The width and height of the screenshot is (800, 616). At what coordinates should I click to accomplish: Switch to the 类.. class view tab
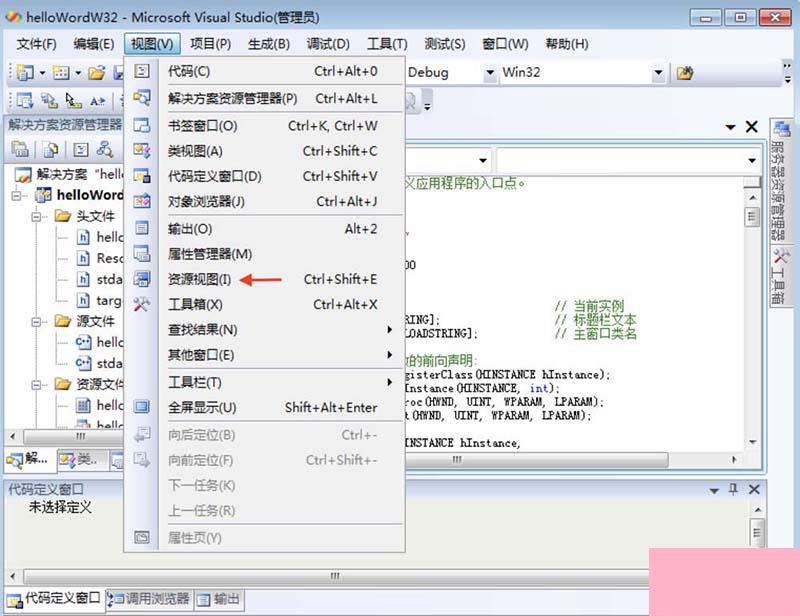click(82, 459)
